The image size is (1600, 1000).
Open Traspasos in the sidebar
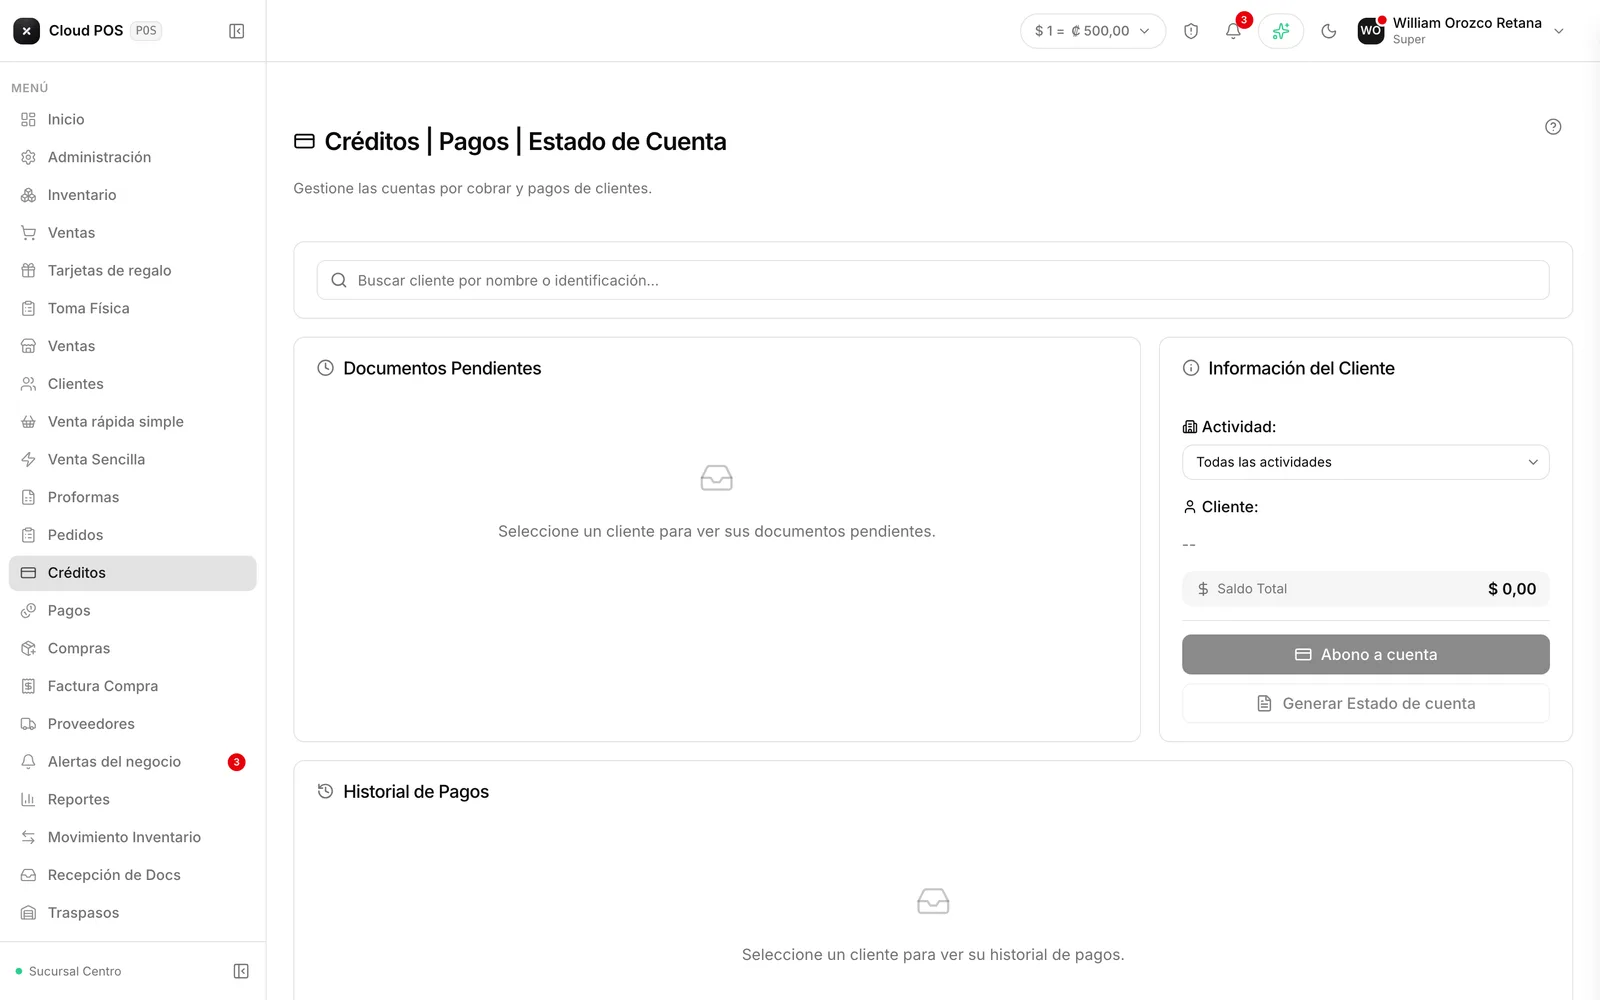[133, 913]
